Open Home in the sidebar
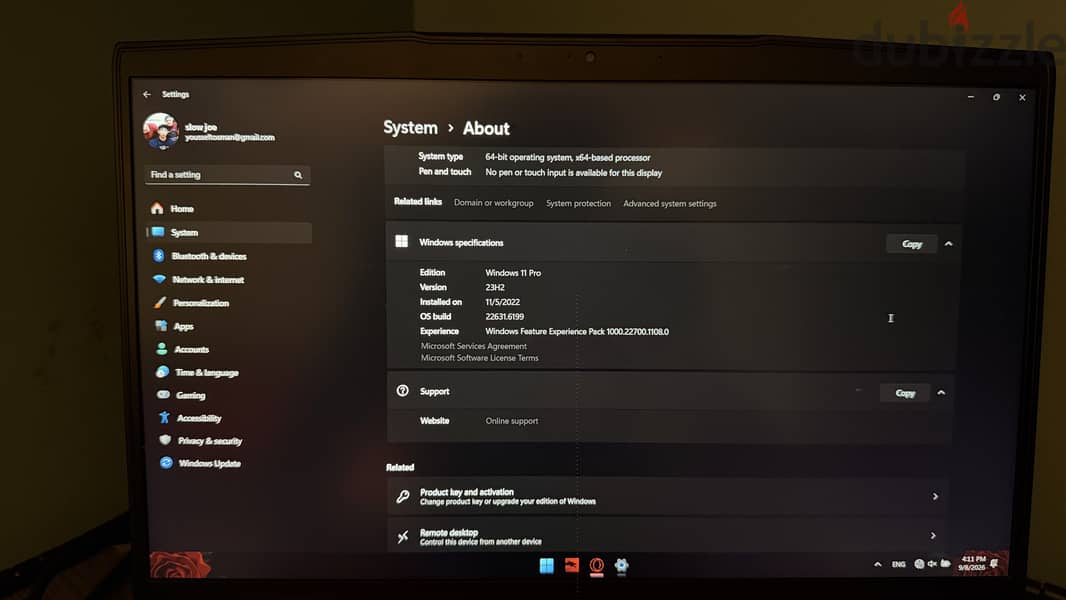 click(x=229, y=209)
